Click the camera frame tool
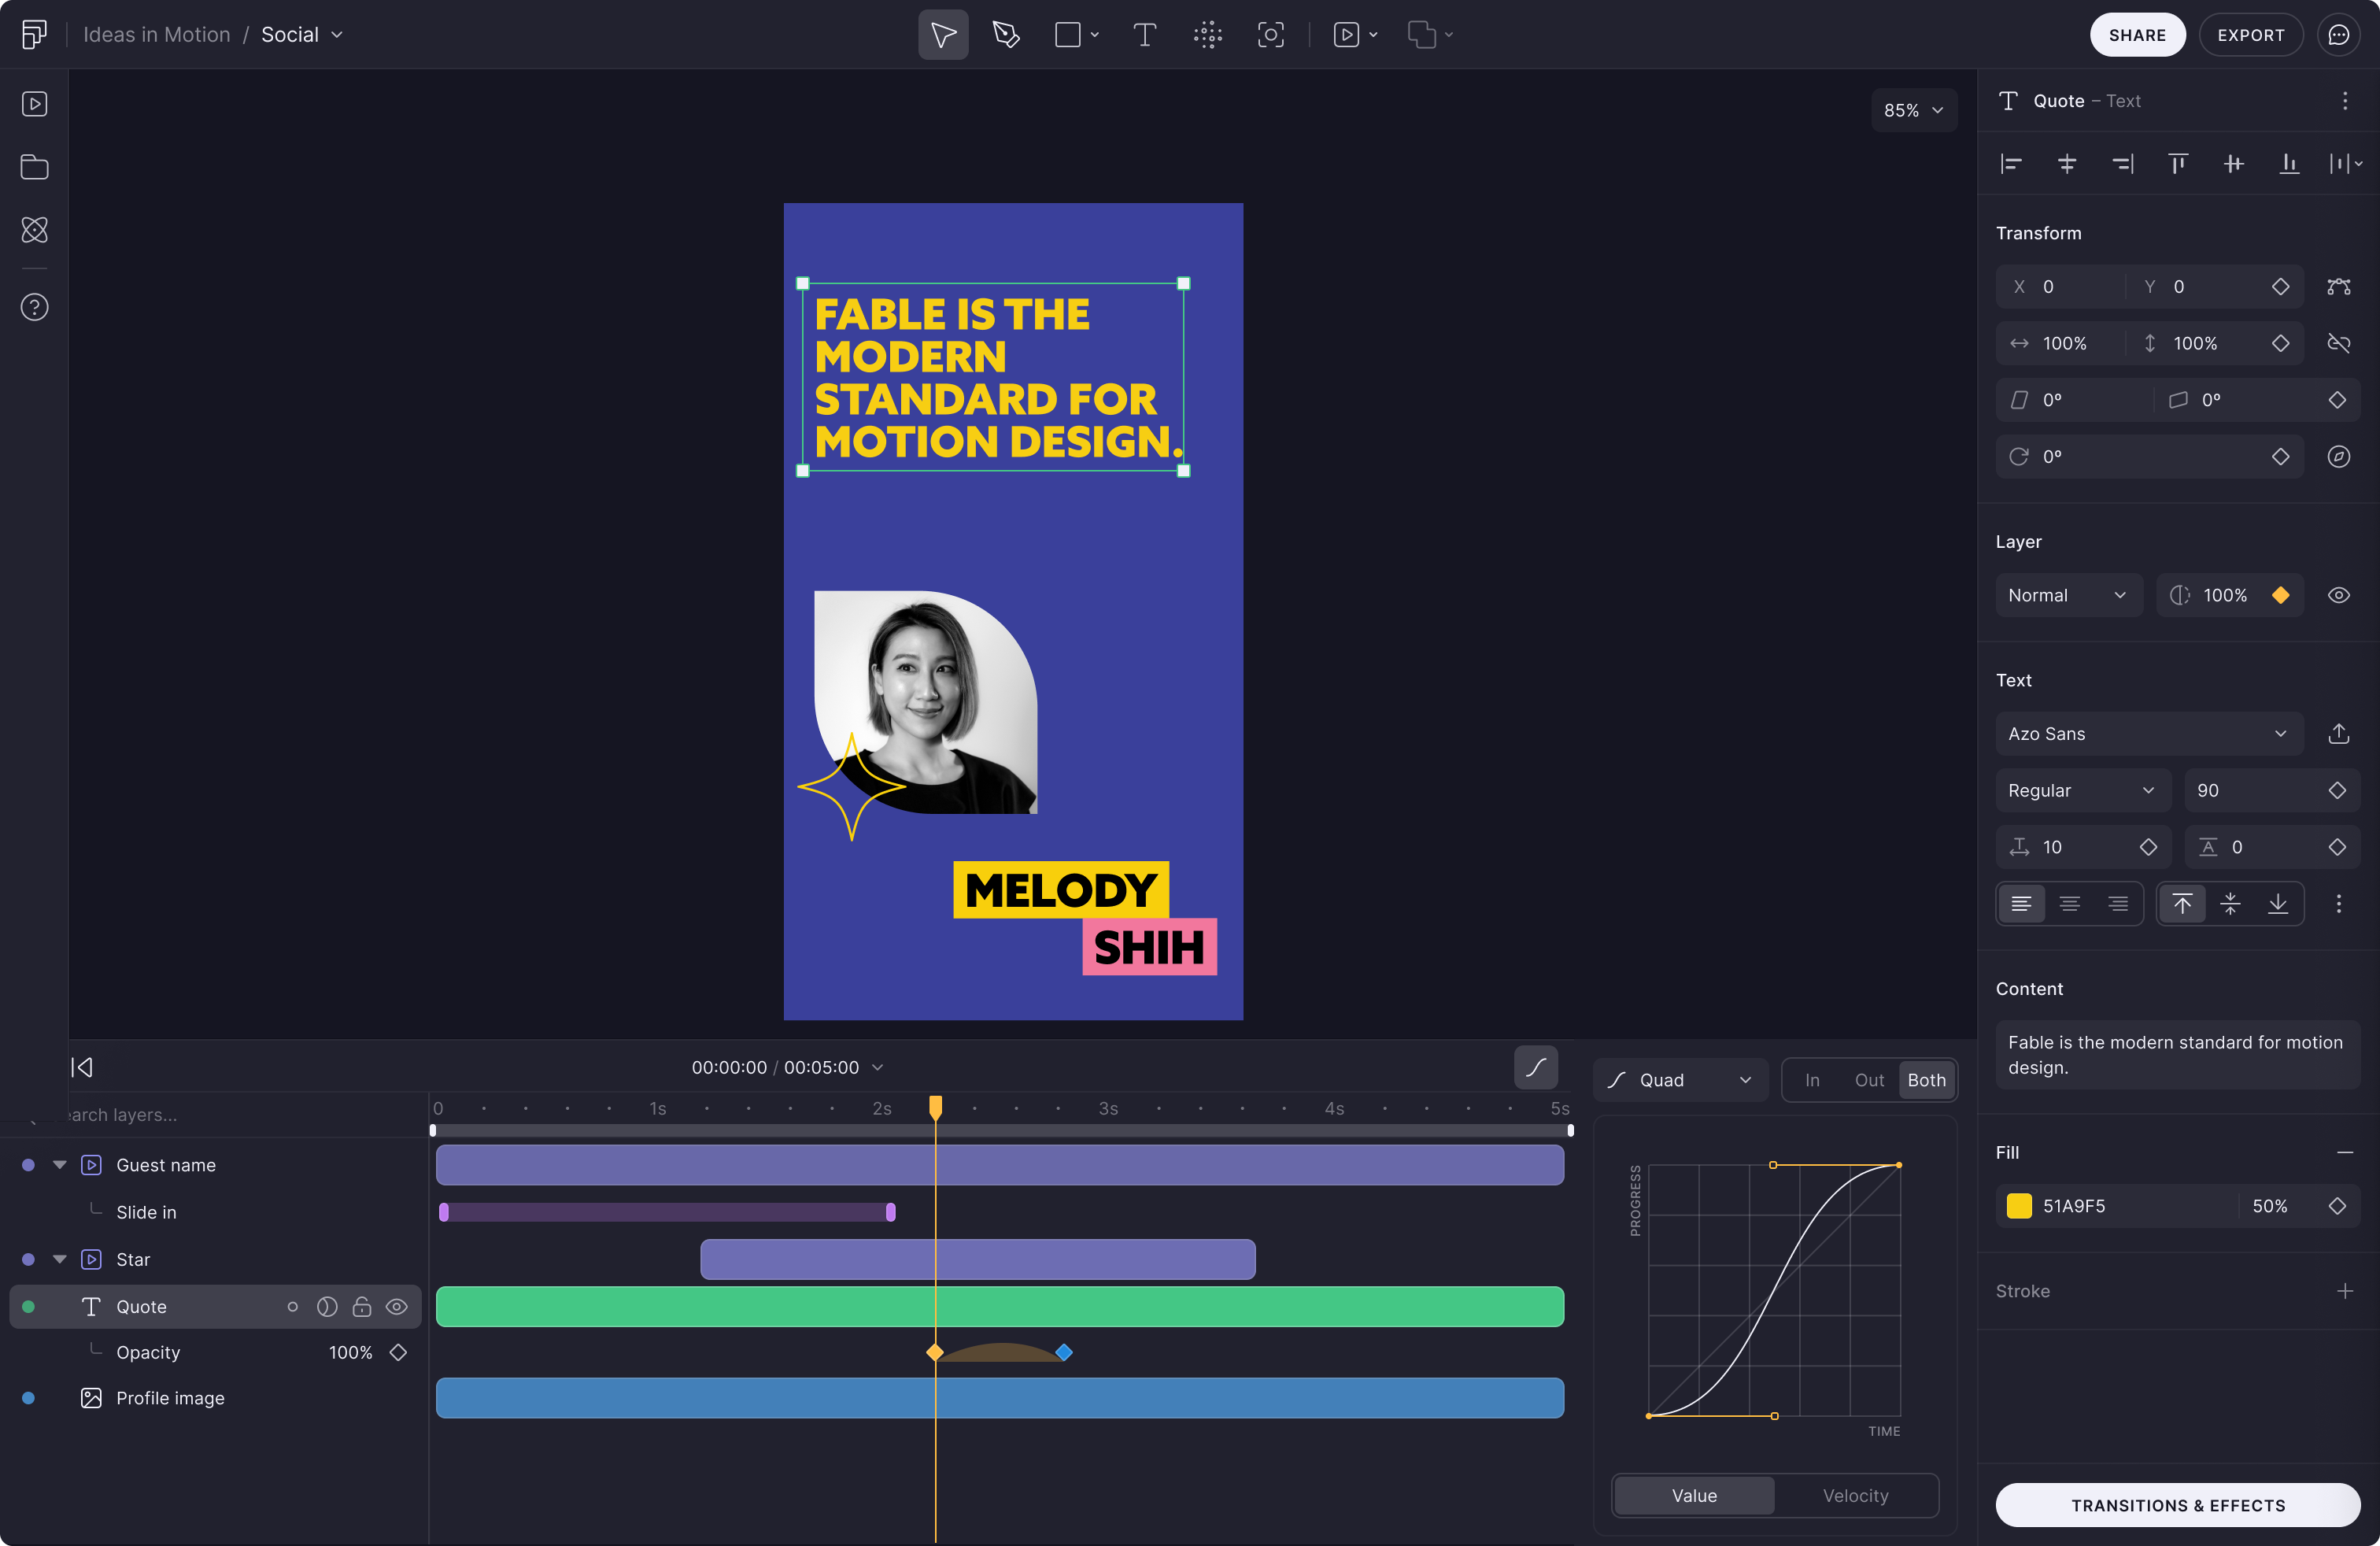Image resolution: width=2380 pixels, height=1546 pixels. pyautogui.click(x=1270, y=34)
